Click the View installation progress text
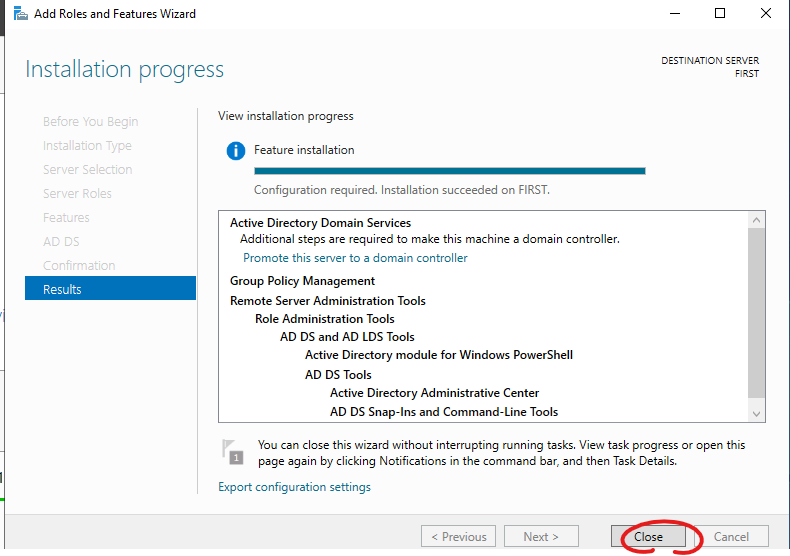The width and height of the screenshot is (790, 556). click(x=286, y=116)
